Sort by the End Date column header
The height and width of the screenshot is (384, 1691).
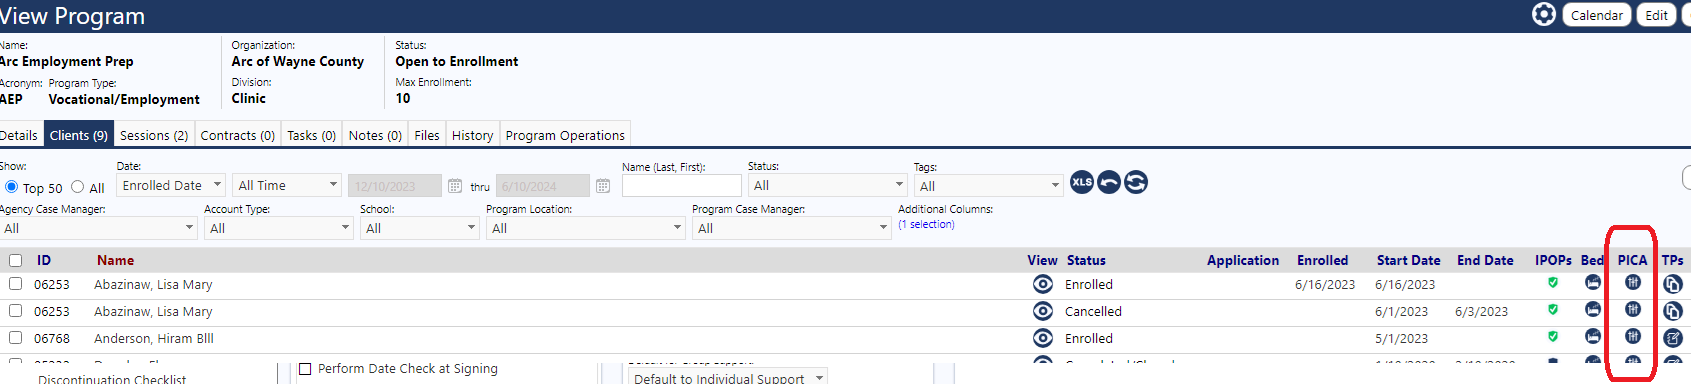coord(1485,260)
